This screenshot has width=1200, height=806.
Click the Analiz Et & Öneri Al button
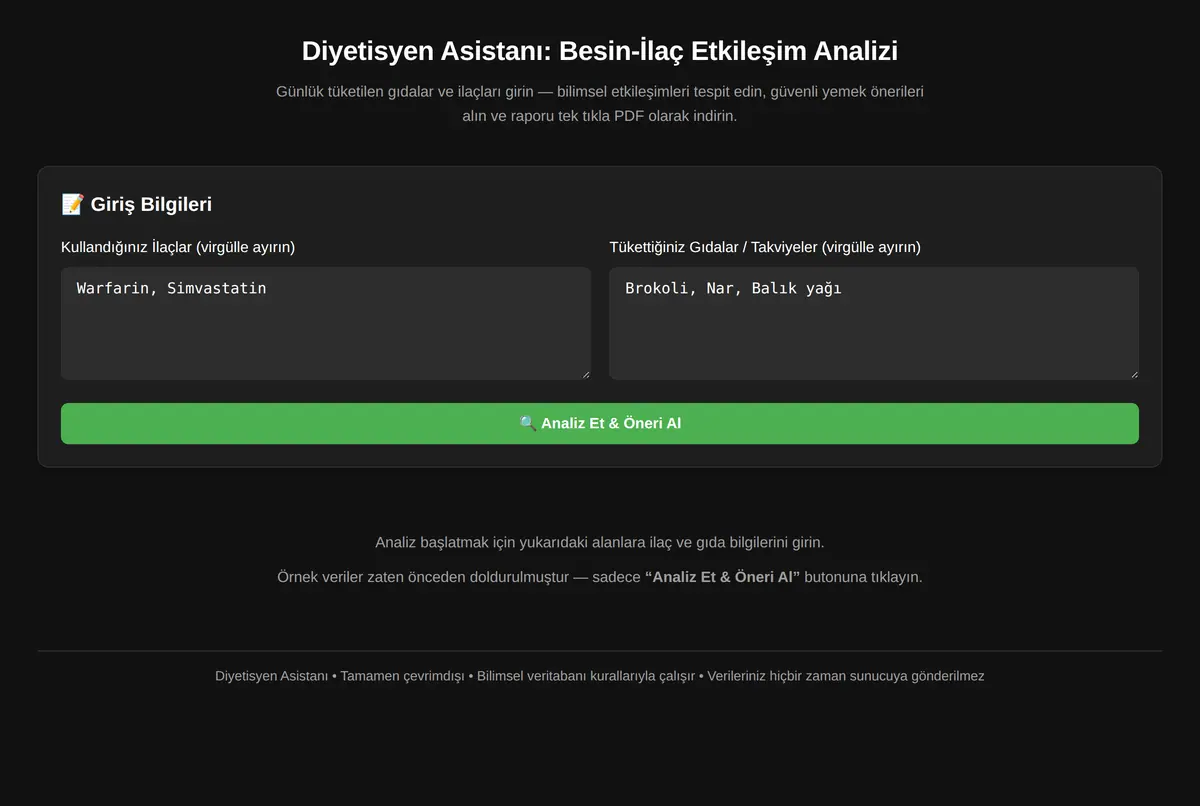click(x=600, y=423)
